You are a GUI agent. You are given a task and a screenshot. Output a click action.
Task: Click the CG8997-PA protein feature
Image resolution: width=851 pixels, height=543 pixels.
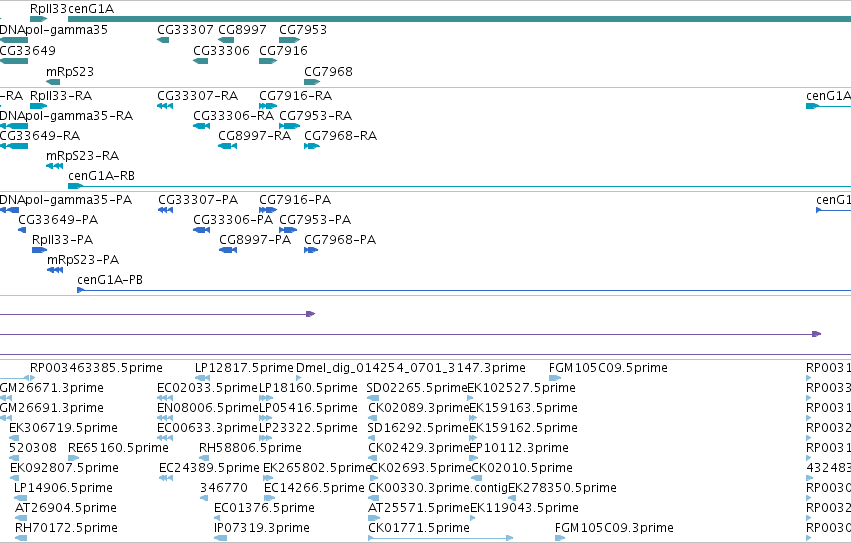228,250
